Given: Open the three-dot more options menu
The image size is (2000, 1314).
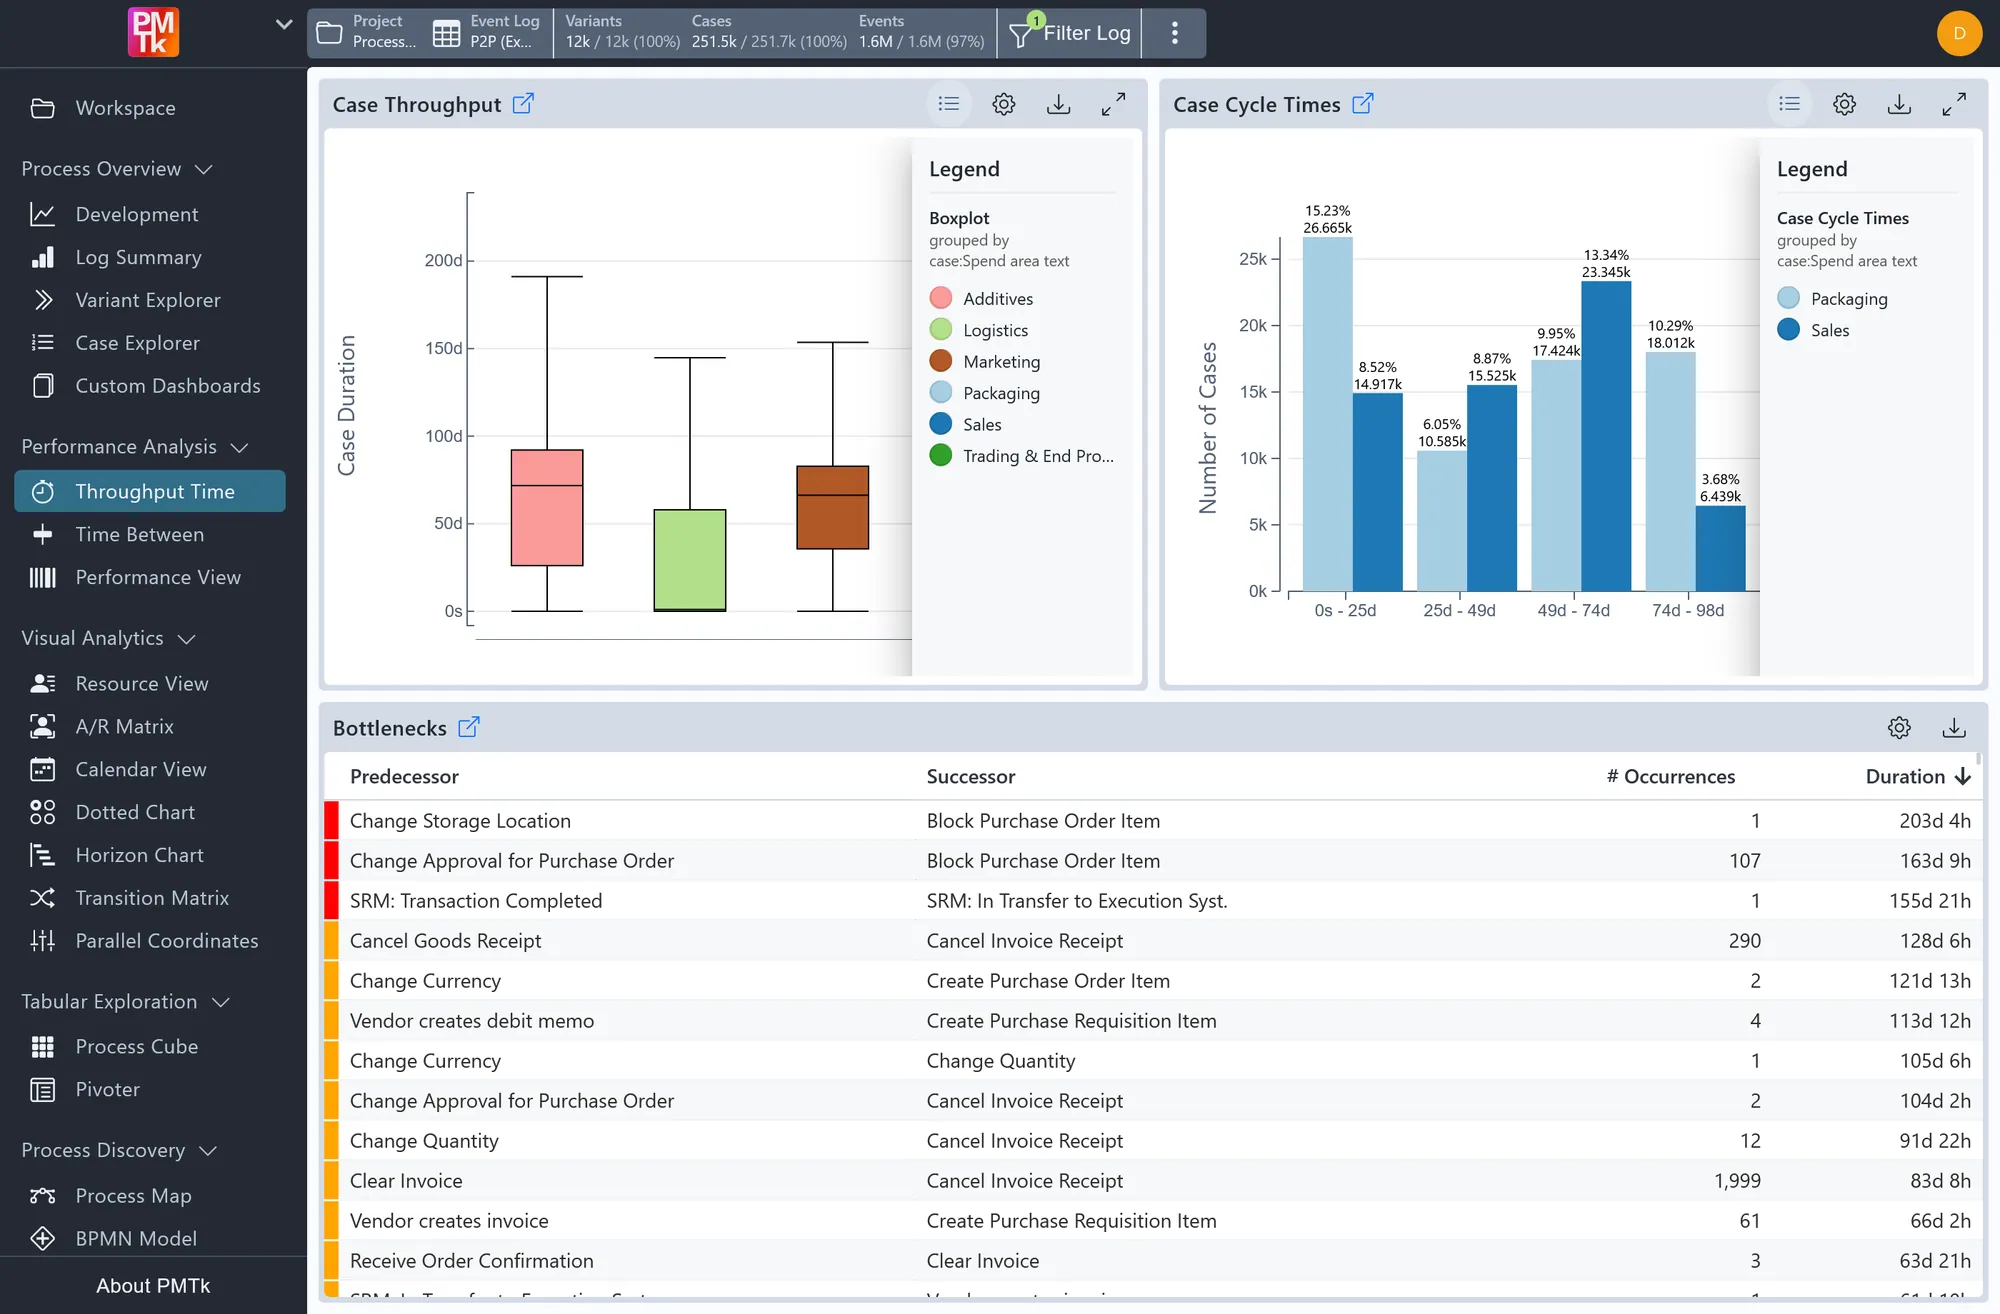Looking at the screenshot, I should (1175, 33).
